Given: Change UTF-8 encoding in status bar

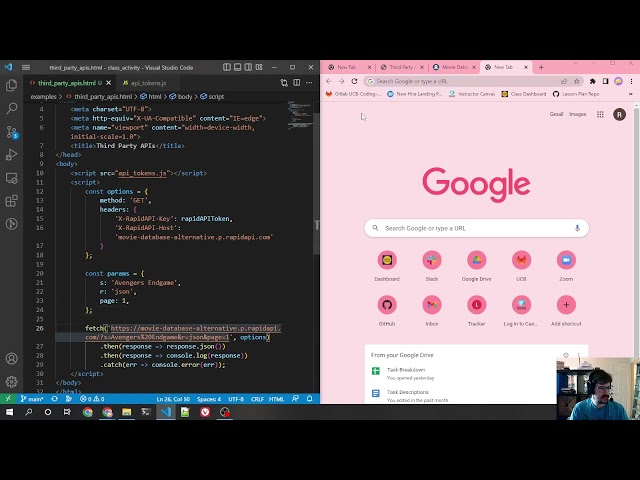Looking at the screenshot, I should [236, 399].
